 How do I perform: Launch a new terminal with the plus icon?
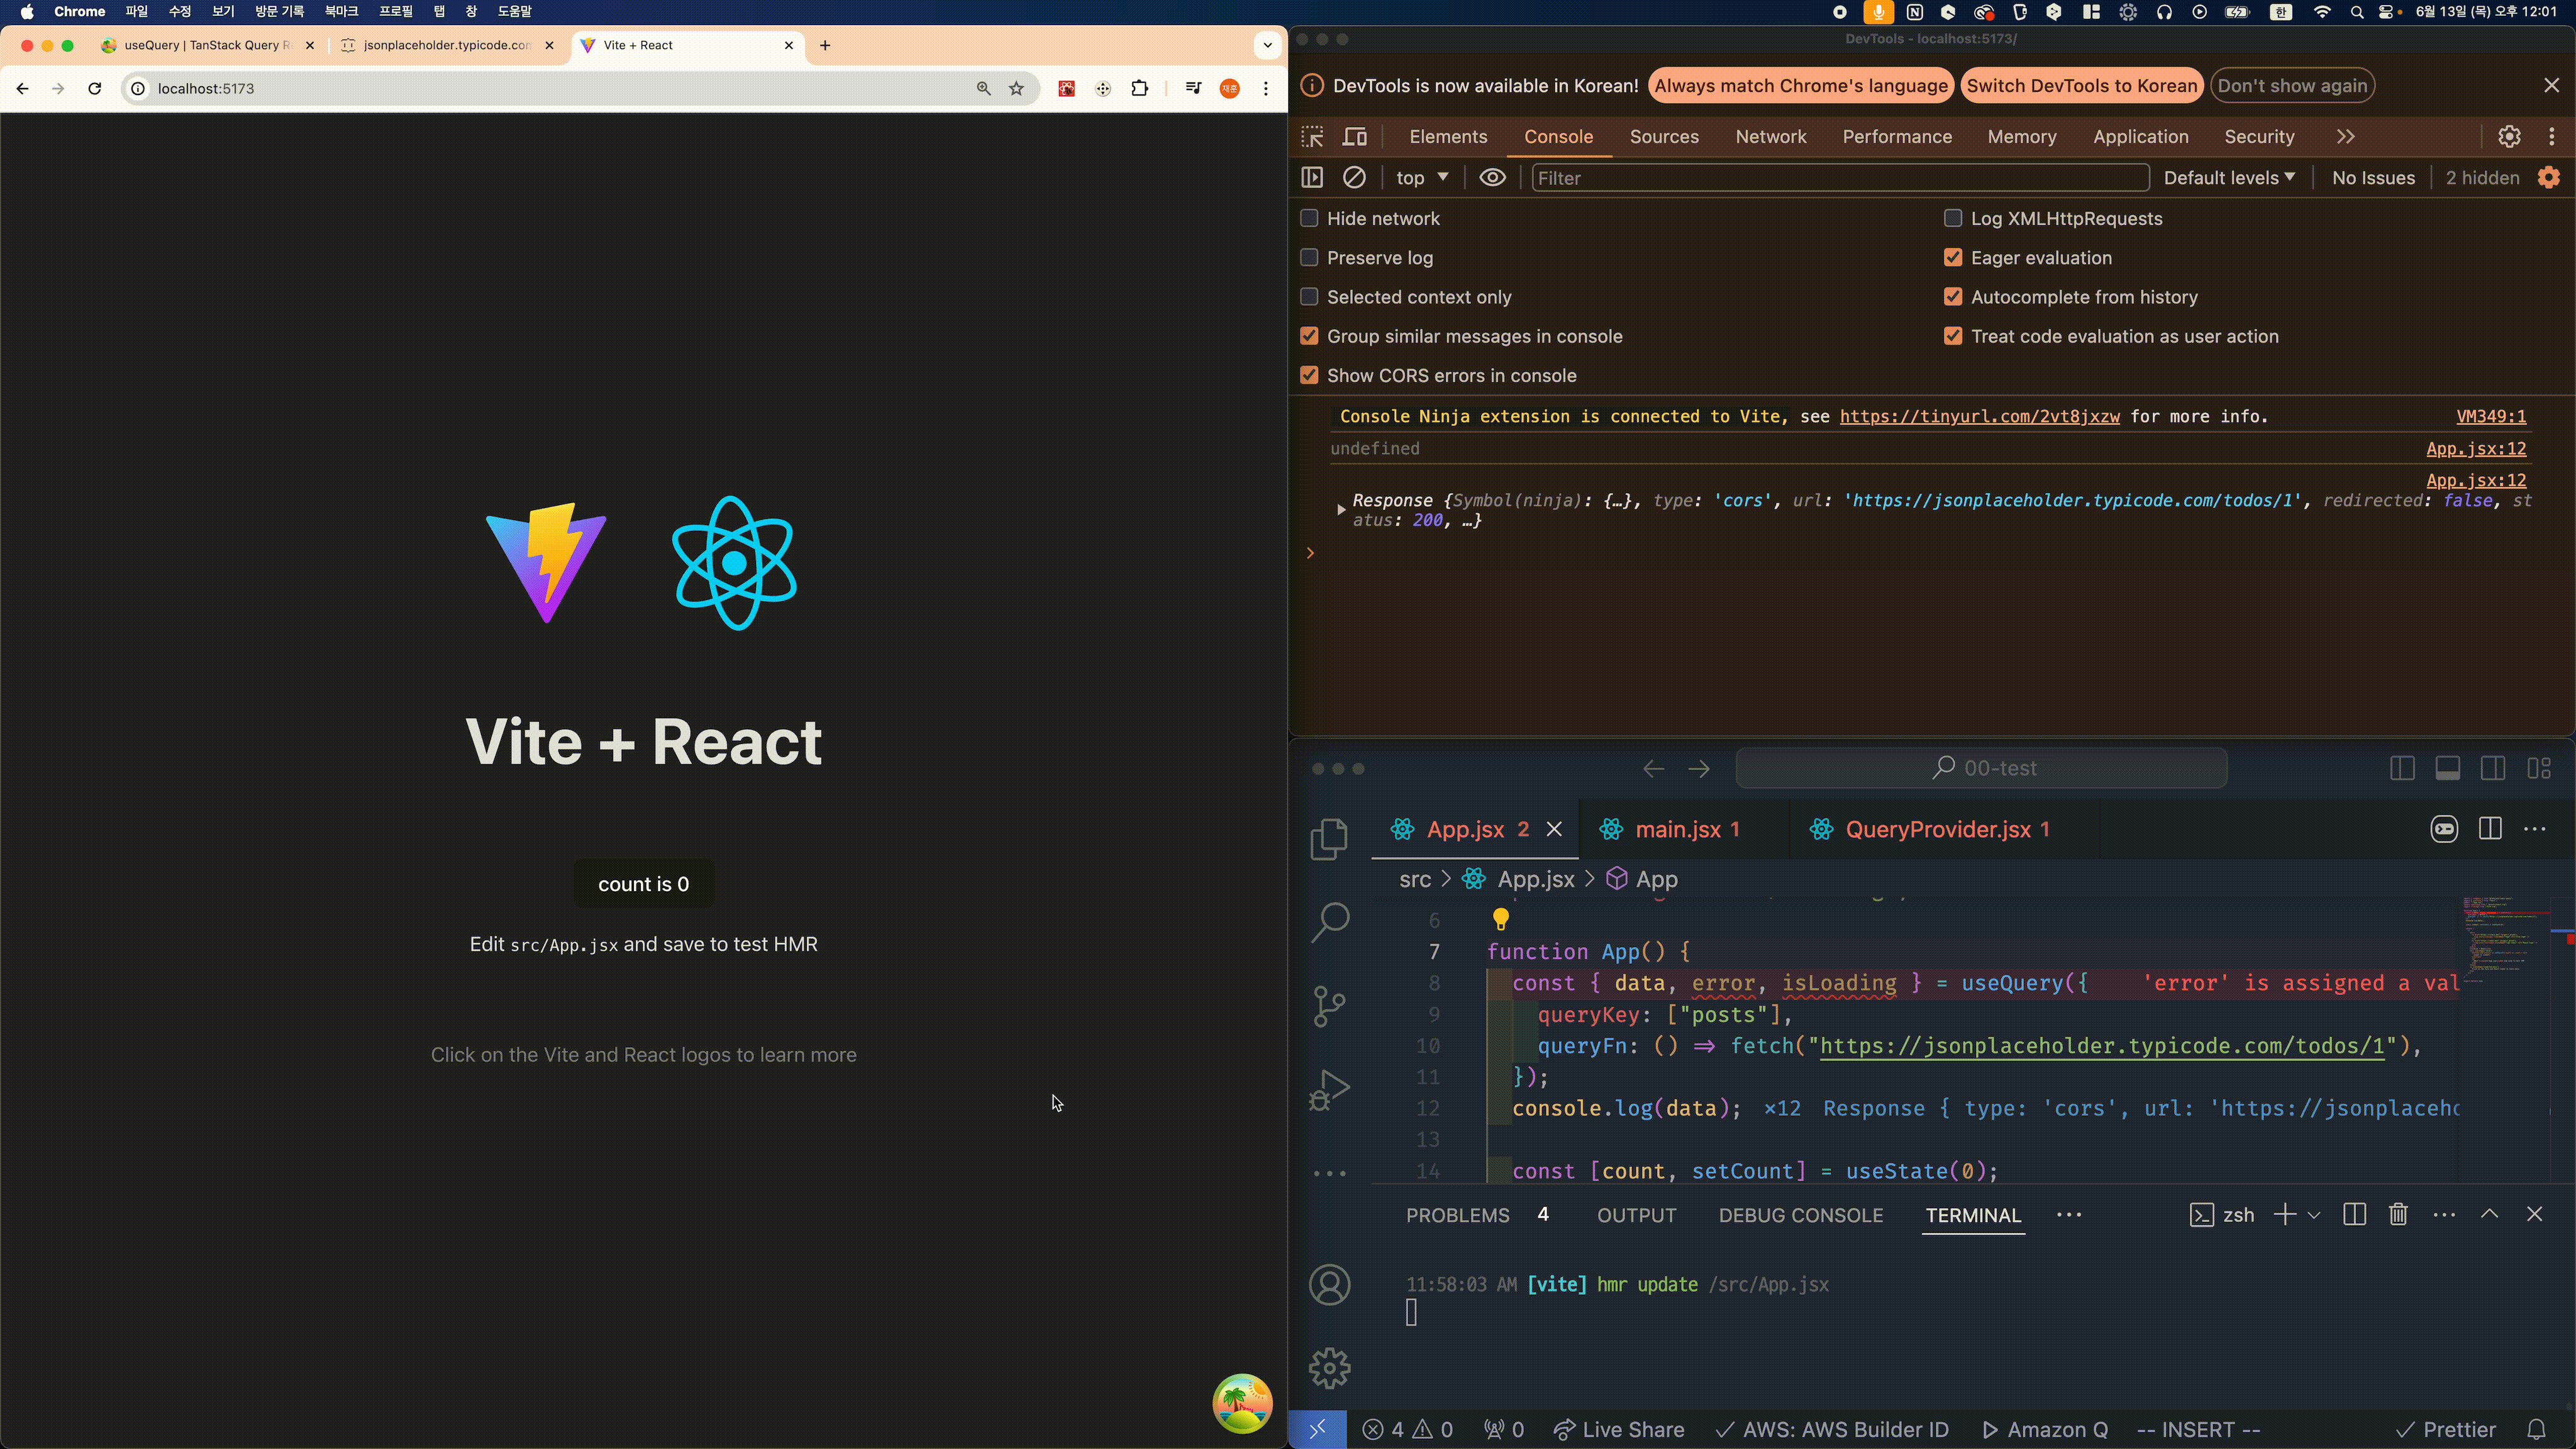tap(2287, 1214)
